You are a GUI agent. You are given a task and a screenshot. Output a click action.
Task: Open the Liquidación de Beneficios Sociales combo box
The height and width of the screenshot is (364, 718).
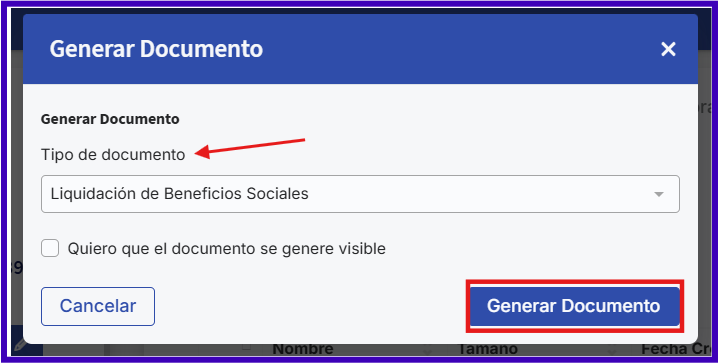coord(360,194)
